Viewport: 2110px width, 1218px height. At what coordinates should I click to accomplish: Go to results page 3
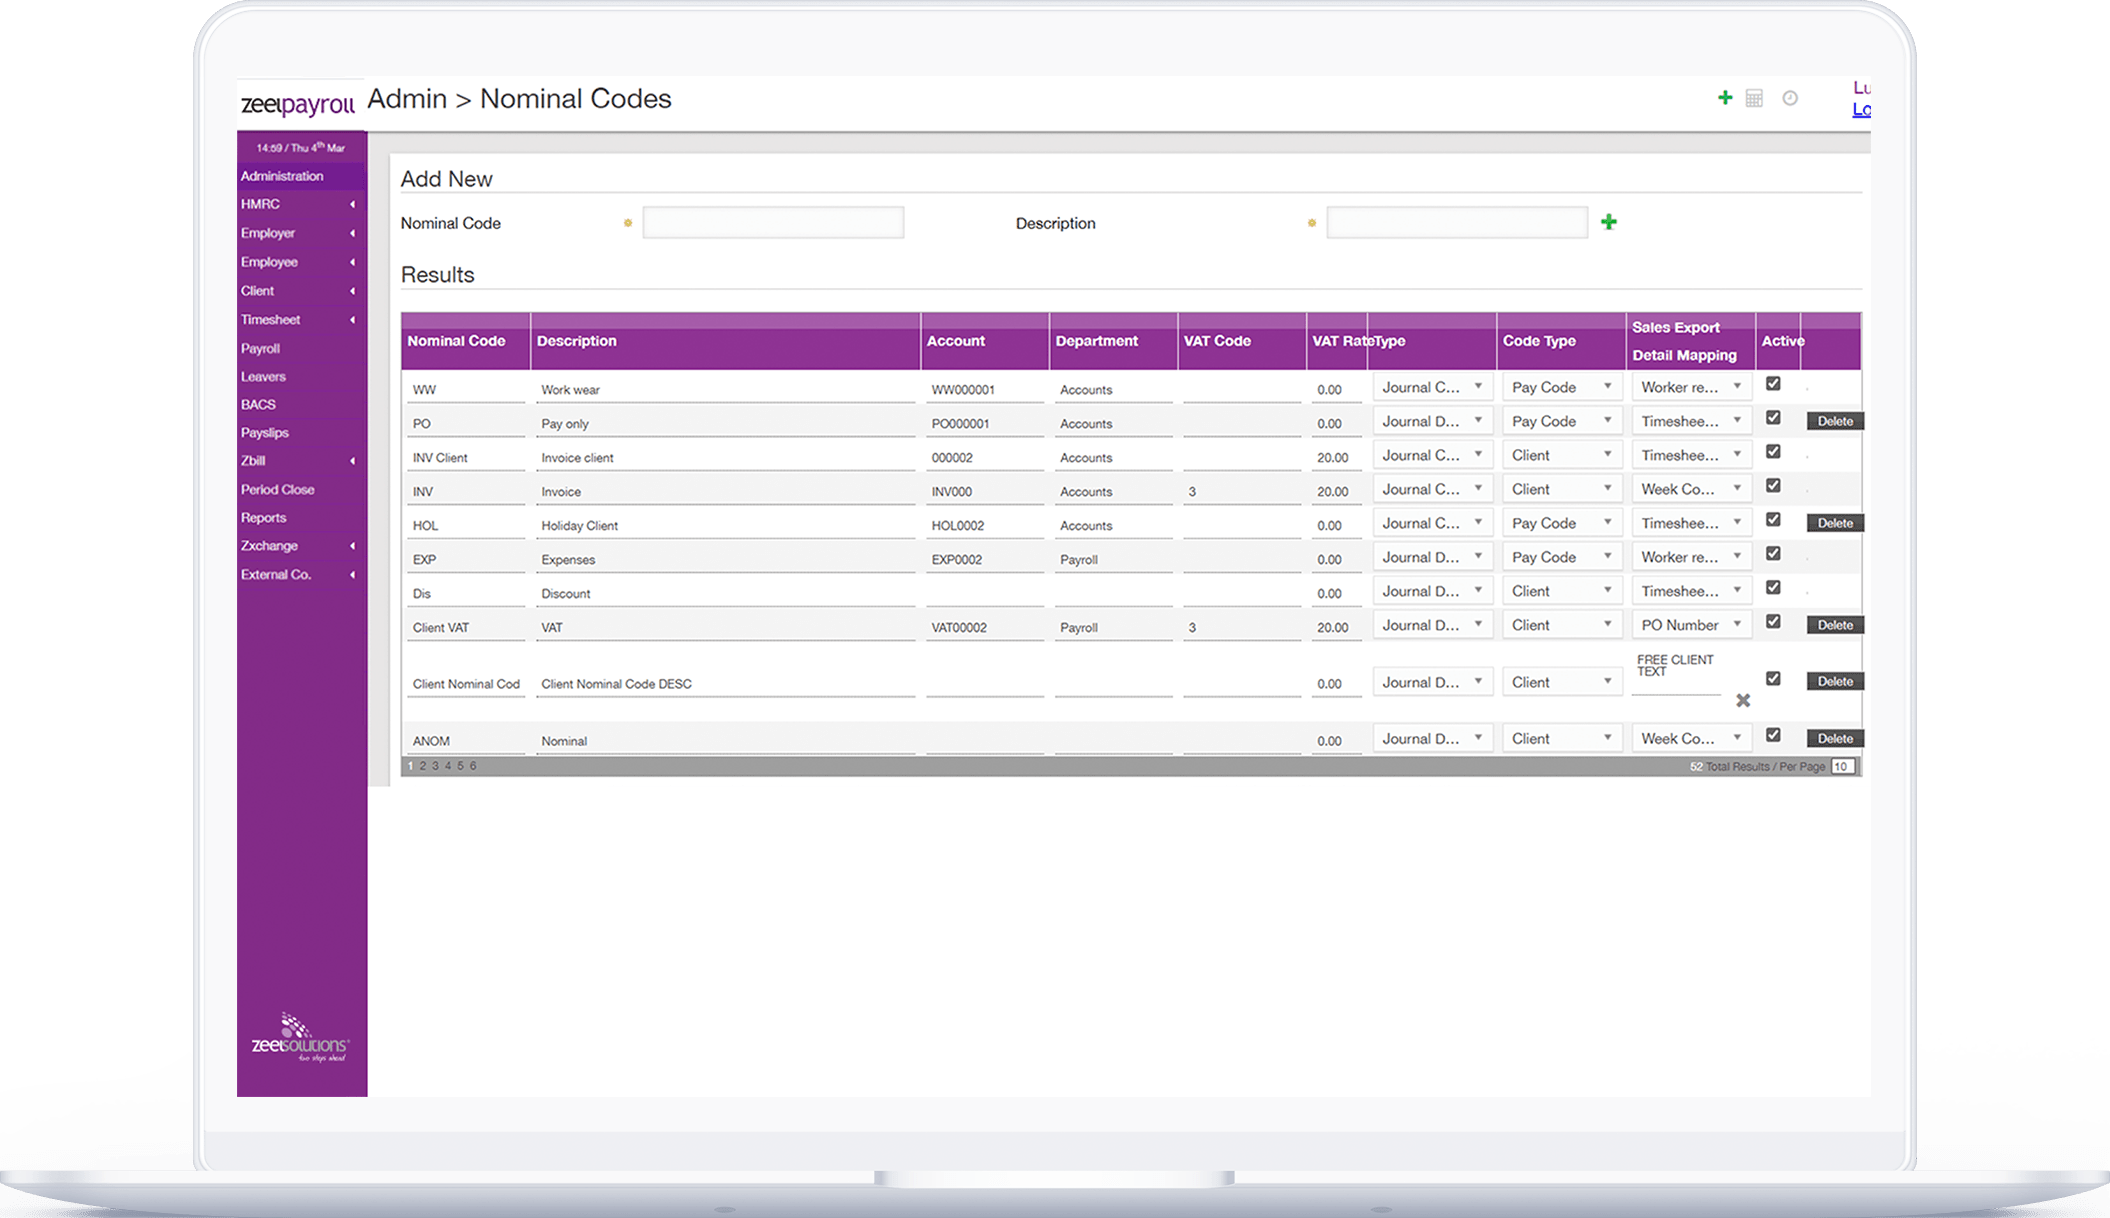coord(435,766)
